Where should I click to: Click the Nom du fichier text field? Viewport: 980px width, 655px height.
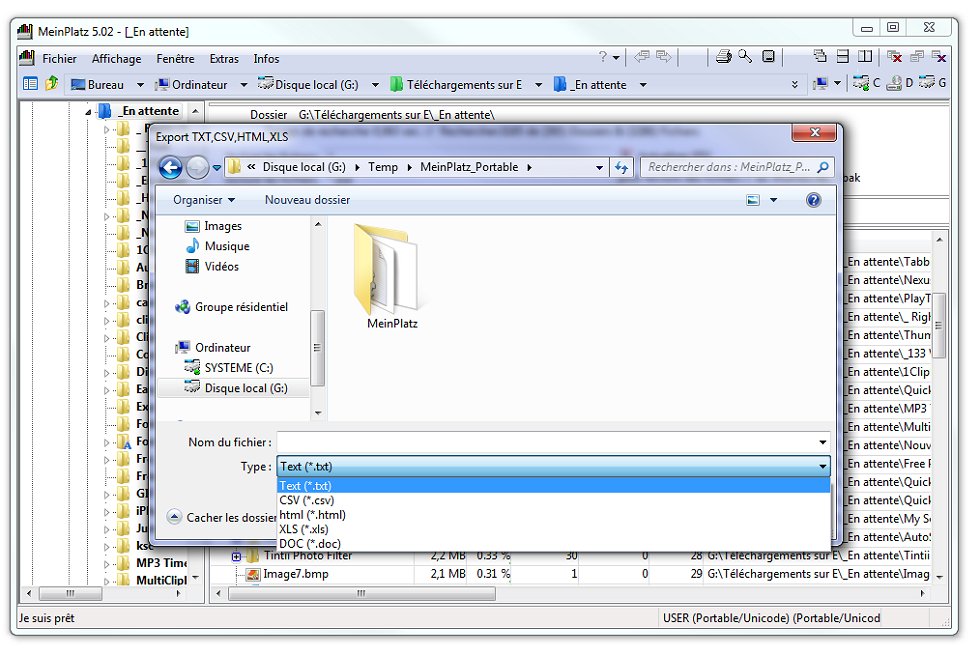click(546, 442)
